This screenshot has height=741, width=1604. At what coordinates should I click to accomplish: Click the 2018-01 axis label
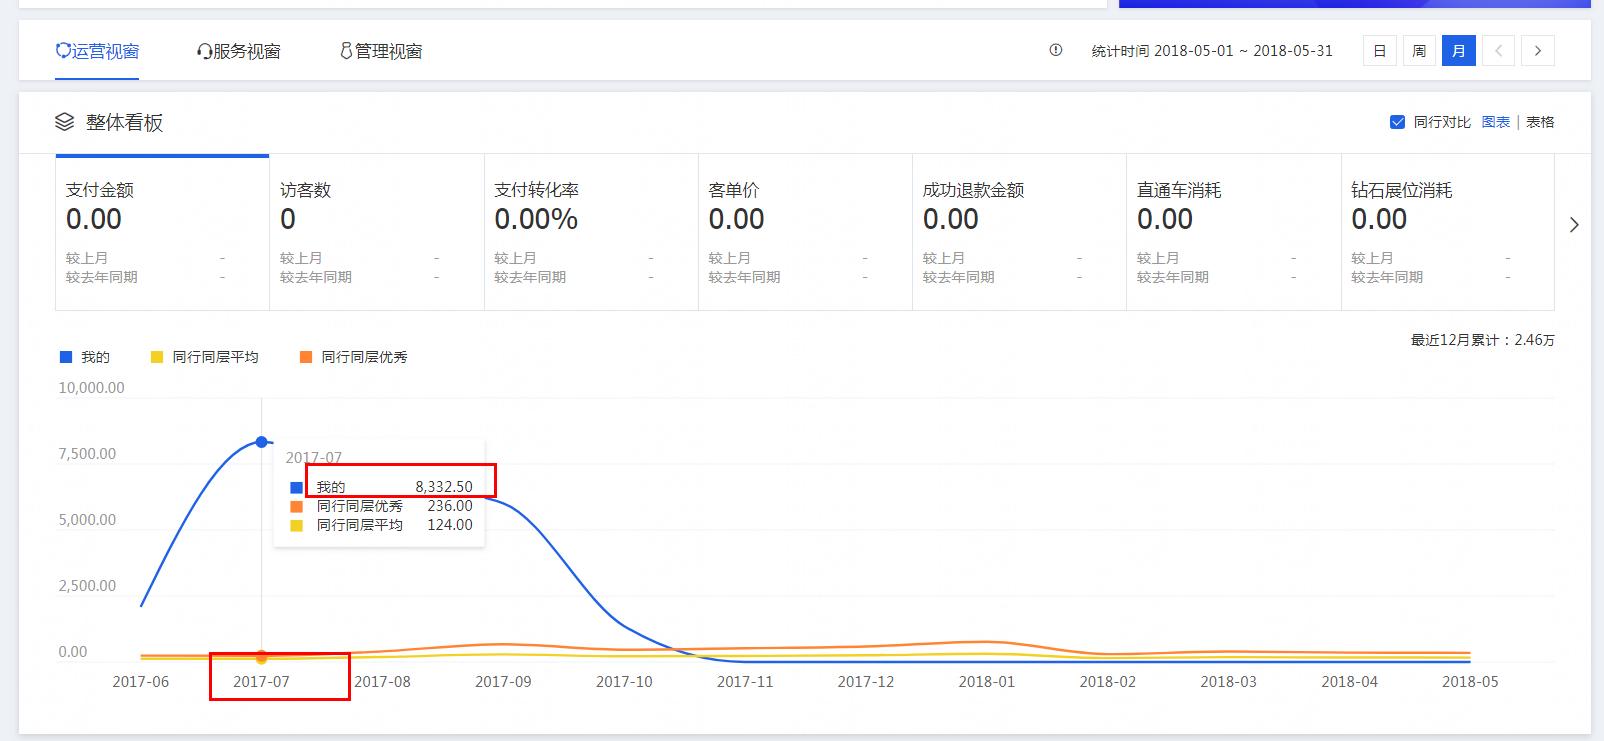pyautogui.click(x=987, y=682)
